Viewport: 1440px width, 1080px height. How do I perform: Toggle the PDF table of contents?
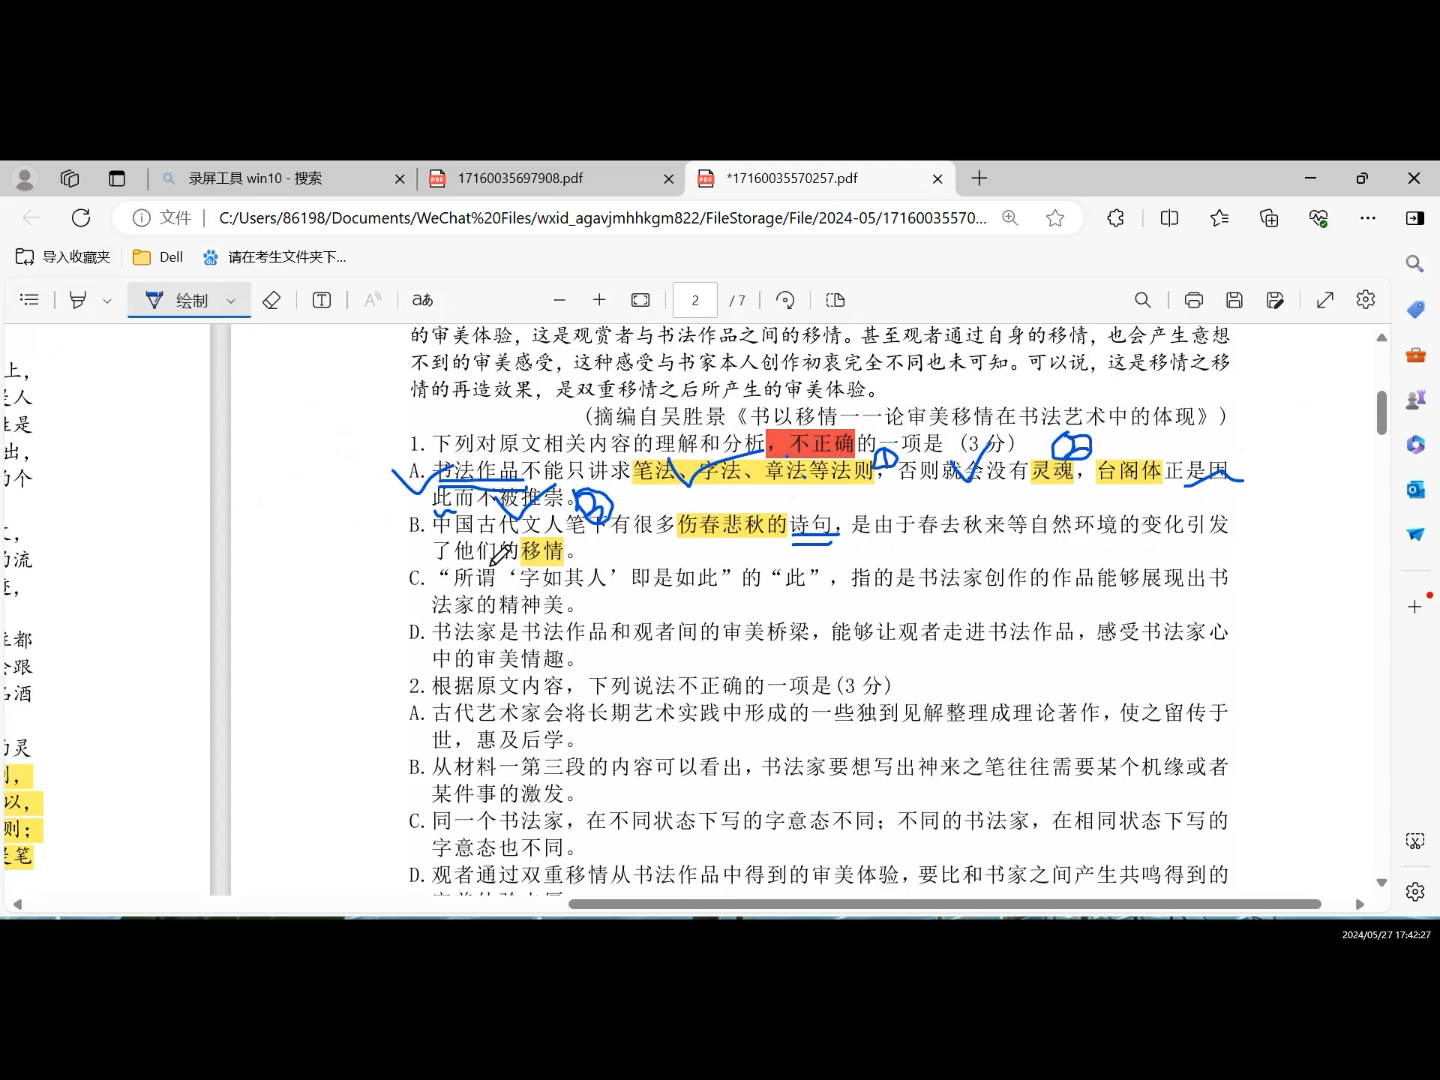pos(29,300)
